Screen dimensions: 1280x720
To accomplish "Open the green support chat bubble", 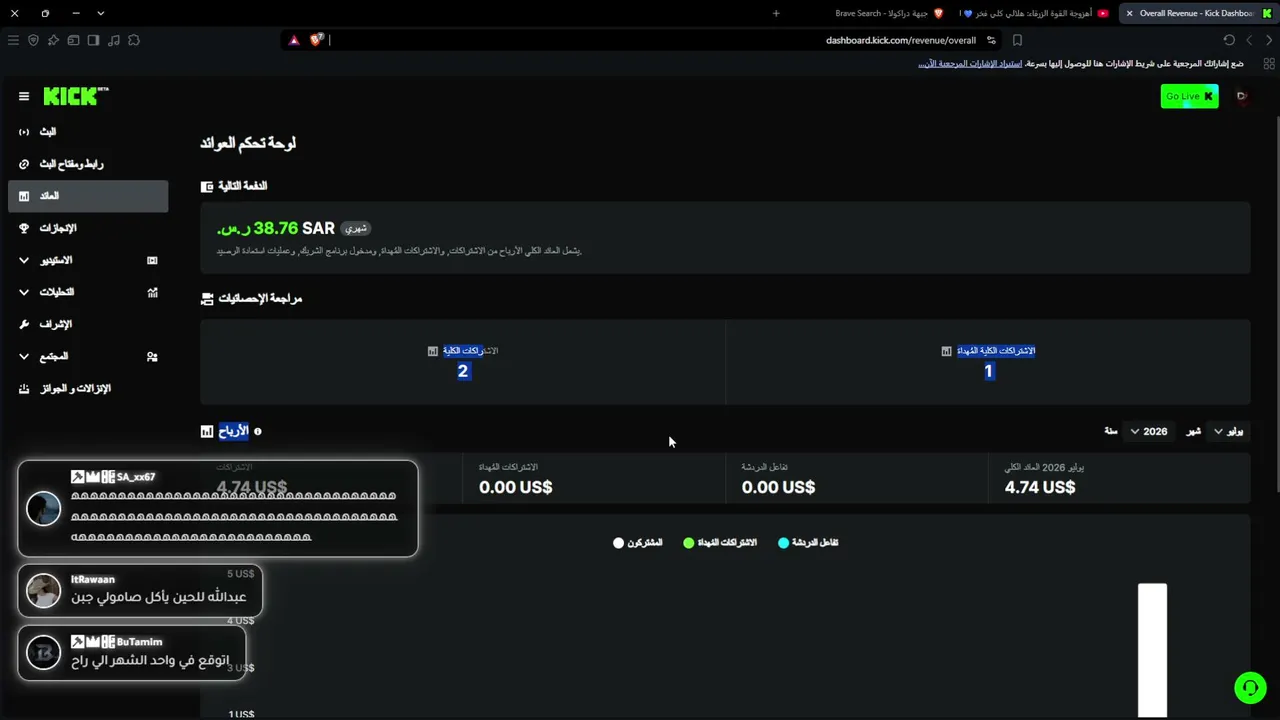I will [1250, 687].
